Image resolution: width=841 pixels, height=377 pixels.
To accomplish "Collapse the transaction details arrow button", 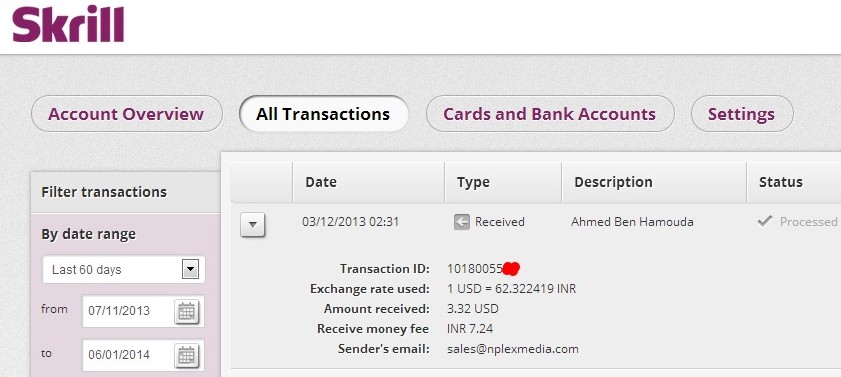I will (x=253, y=225).
